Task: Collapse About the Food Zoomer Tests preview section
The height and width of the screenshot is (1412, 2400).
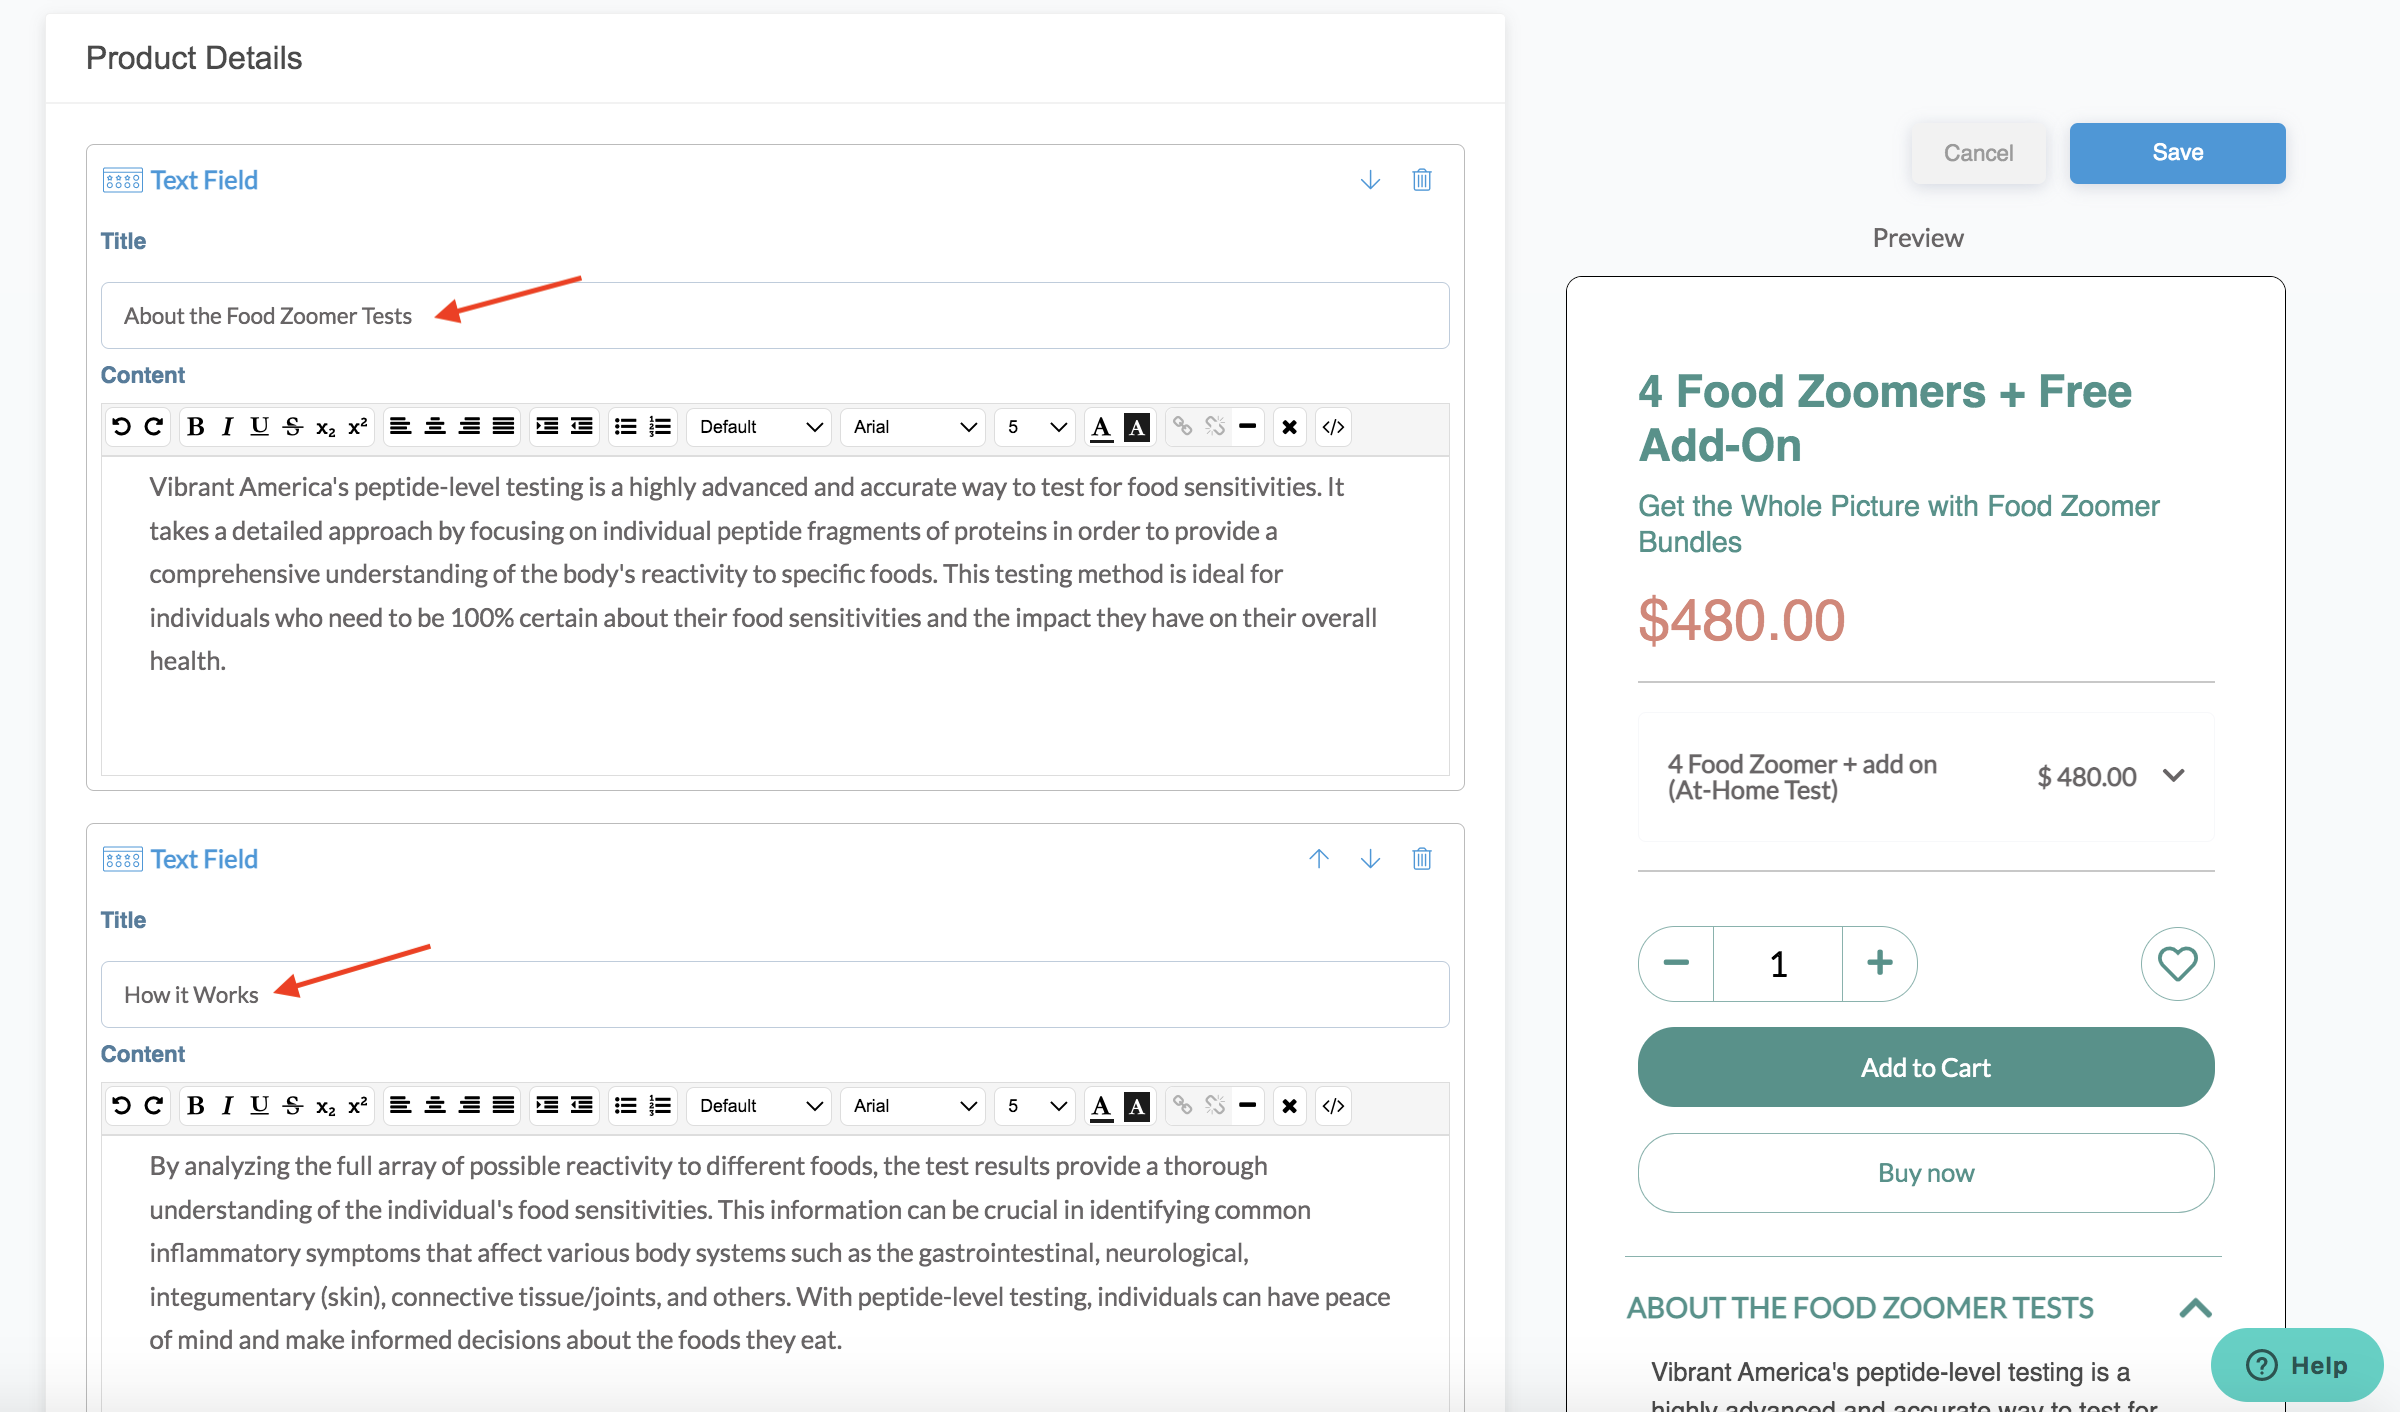Action: (2195, 1308)
